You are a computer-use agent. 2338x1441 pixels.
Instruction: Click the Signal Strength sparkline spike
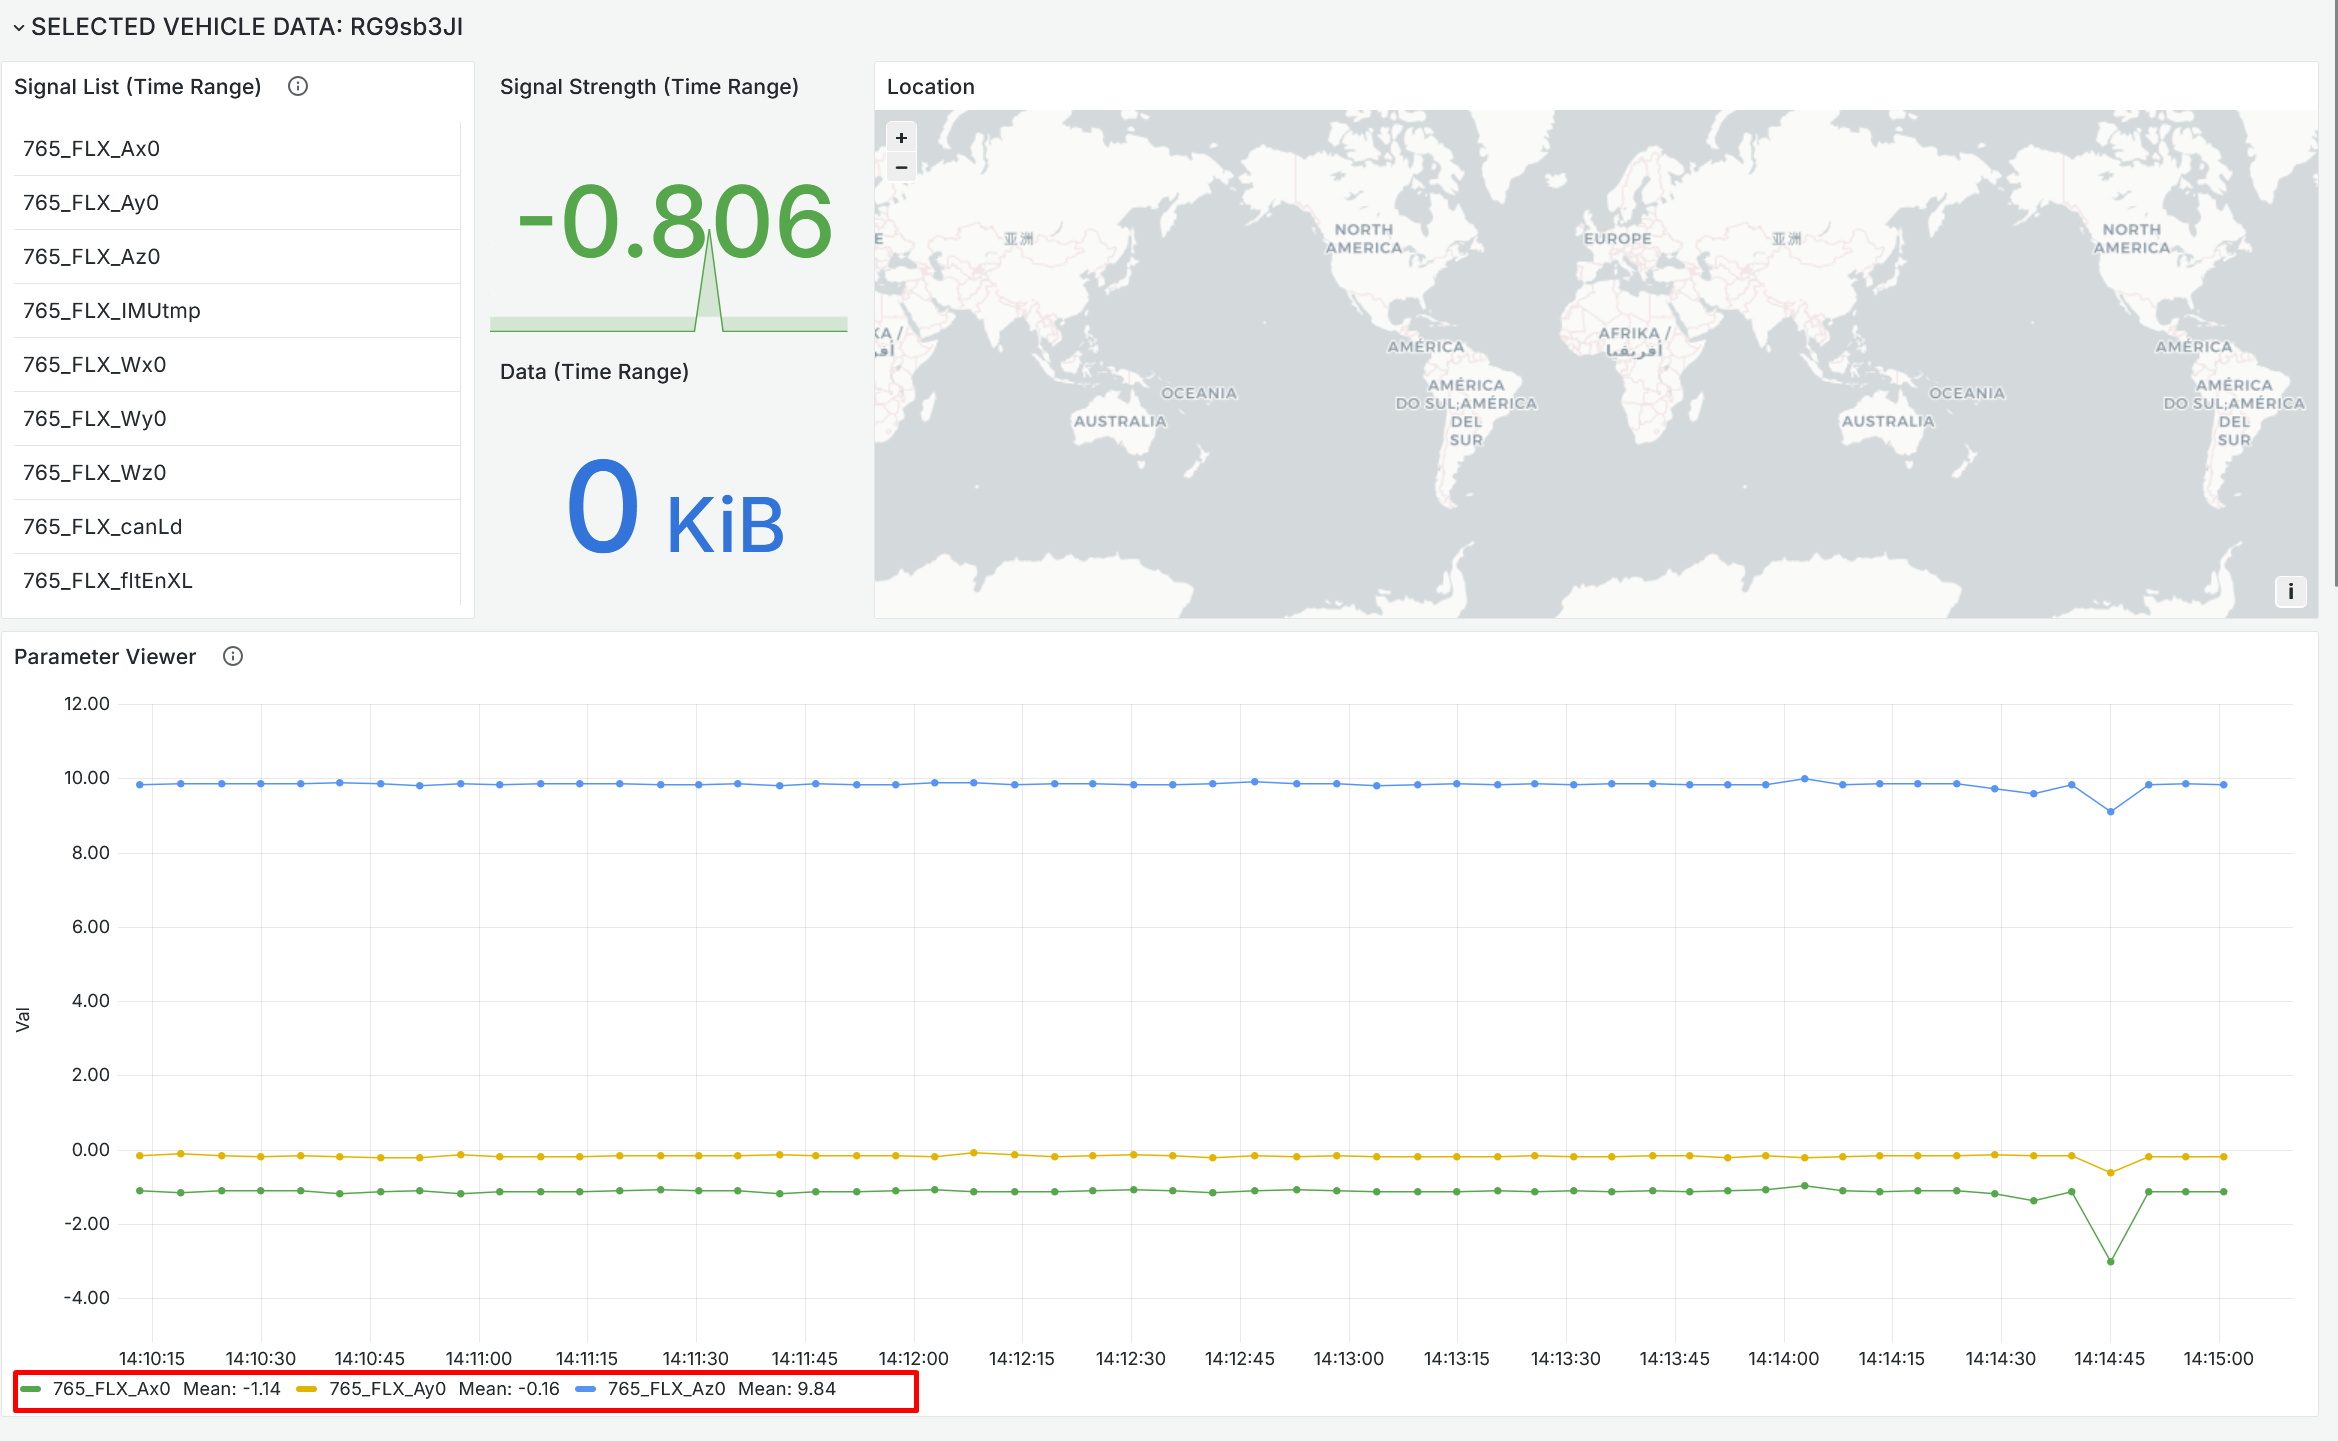pos(708,280)
